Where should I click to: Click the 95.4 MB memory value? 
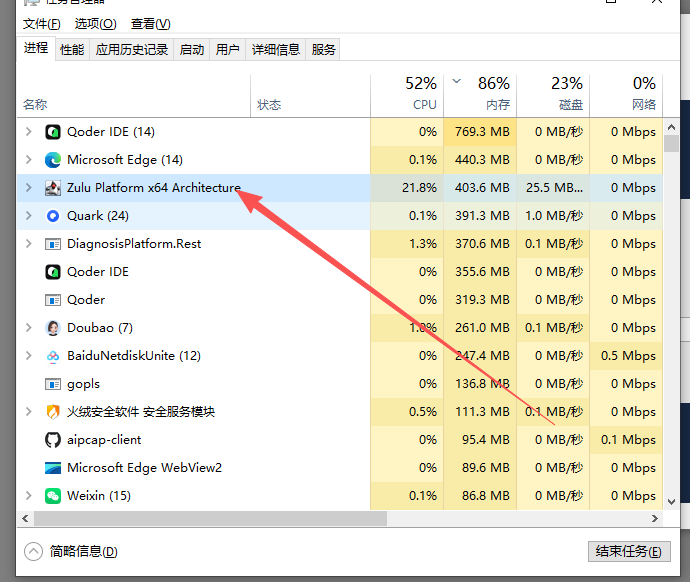click(x=486, y=439)
